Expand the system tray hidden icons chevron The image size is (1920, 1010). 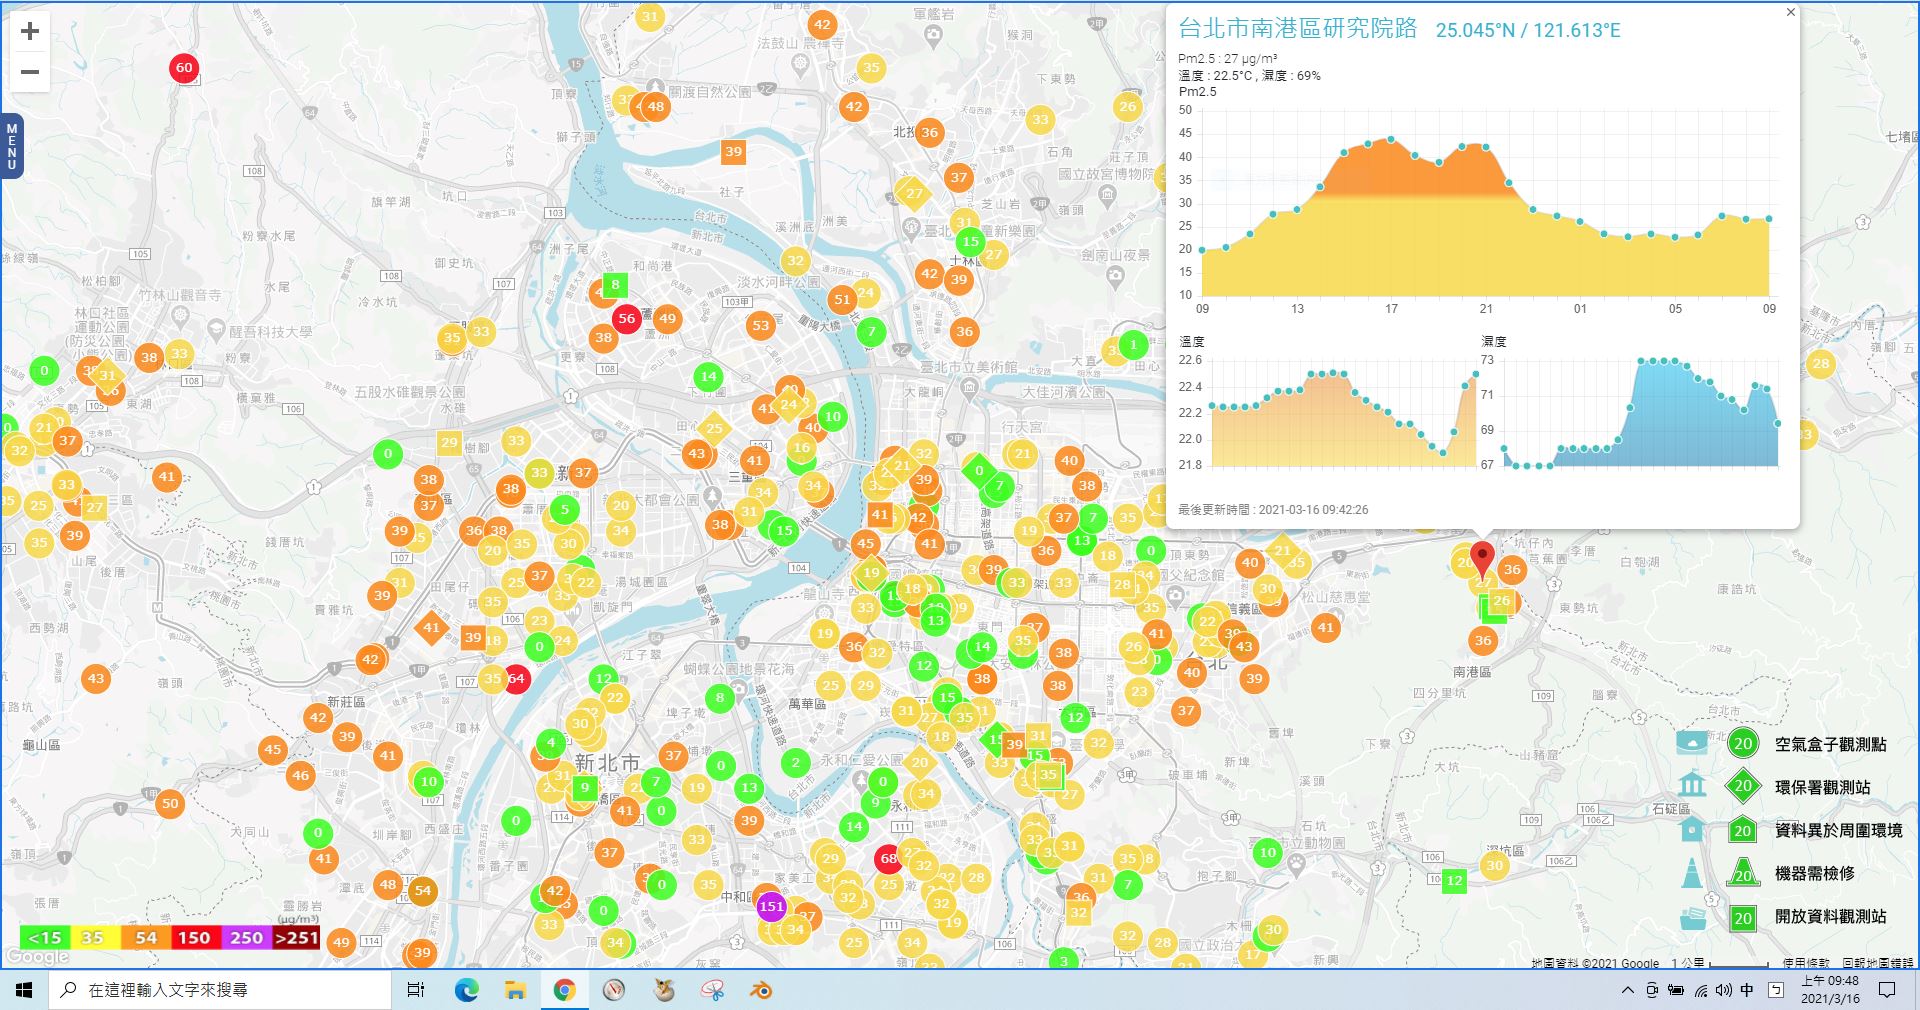[1627, 990]
